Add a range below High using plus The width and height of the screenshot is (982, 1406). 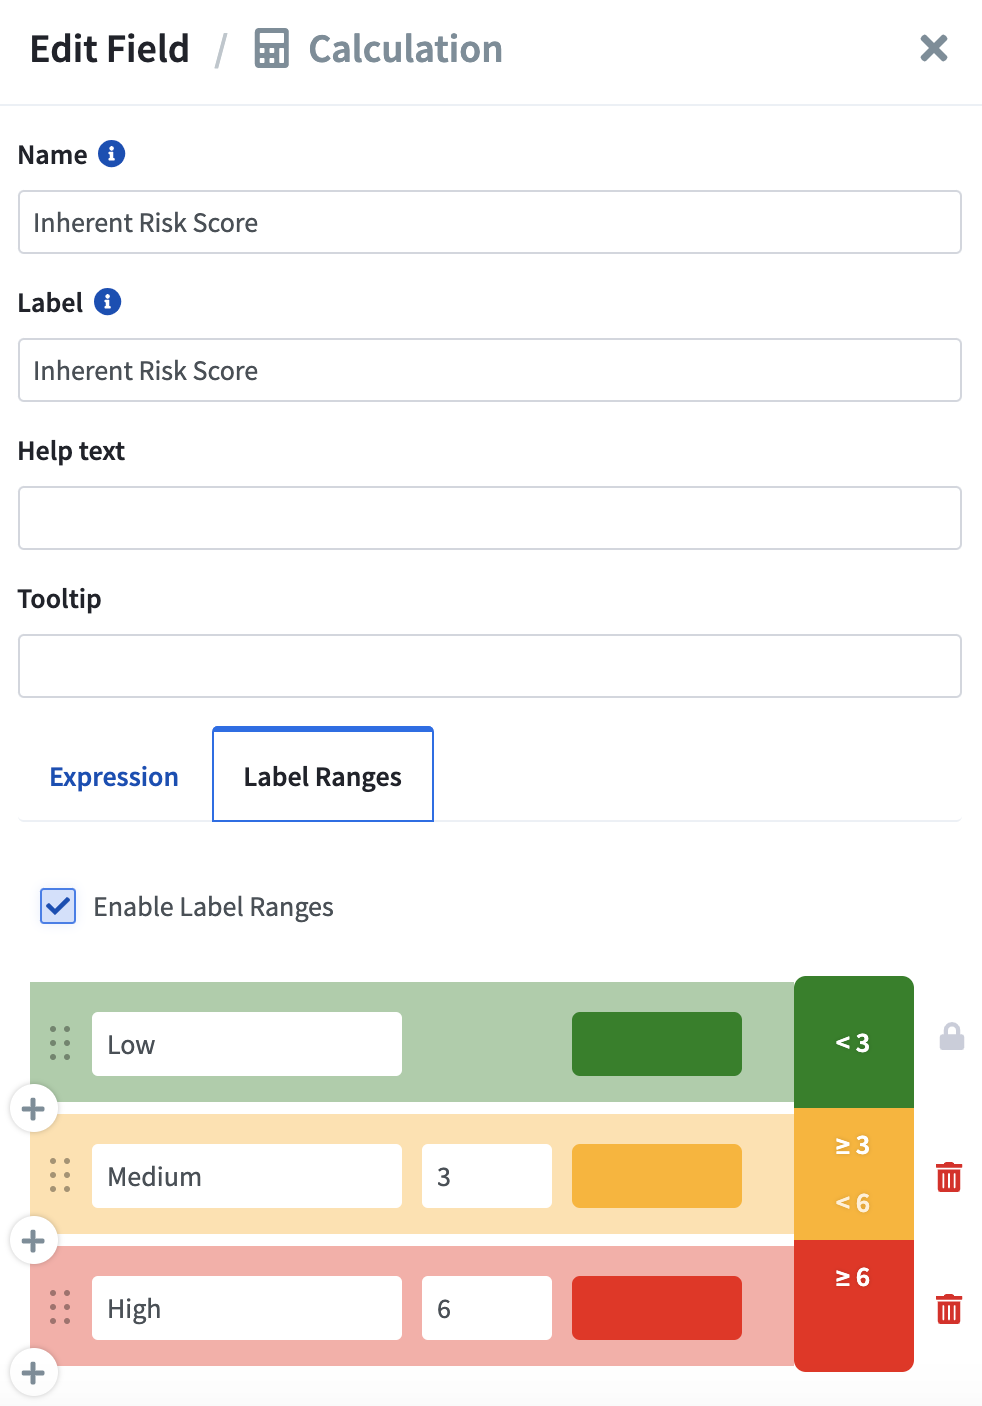coord(33,1373)
